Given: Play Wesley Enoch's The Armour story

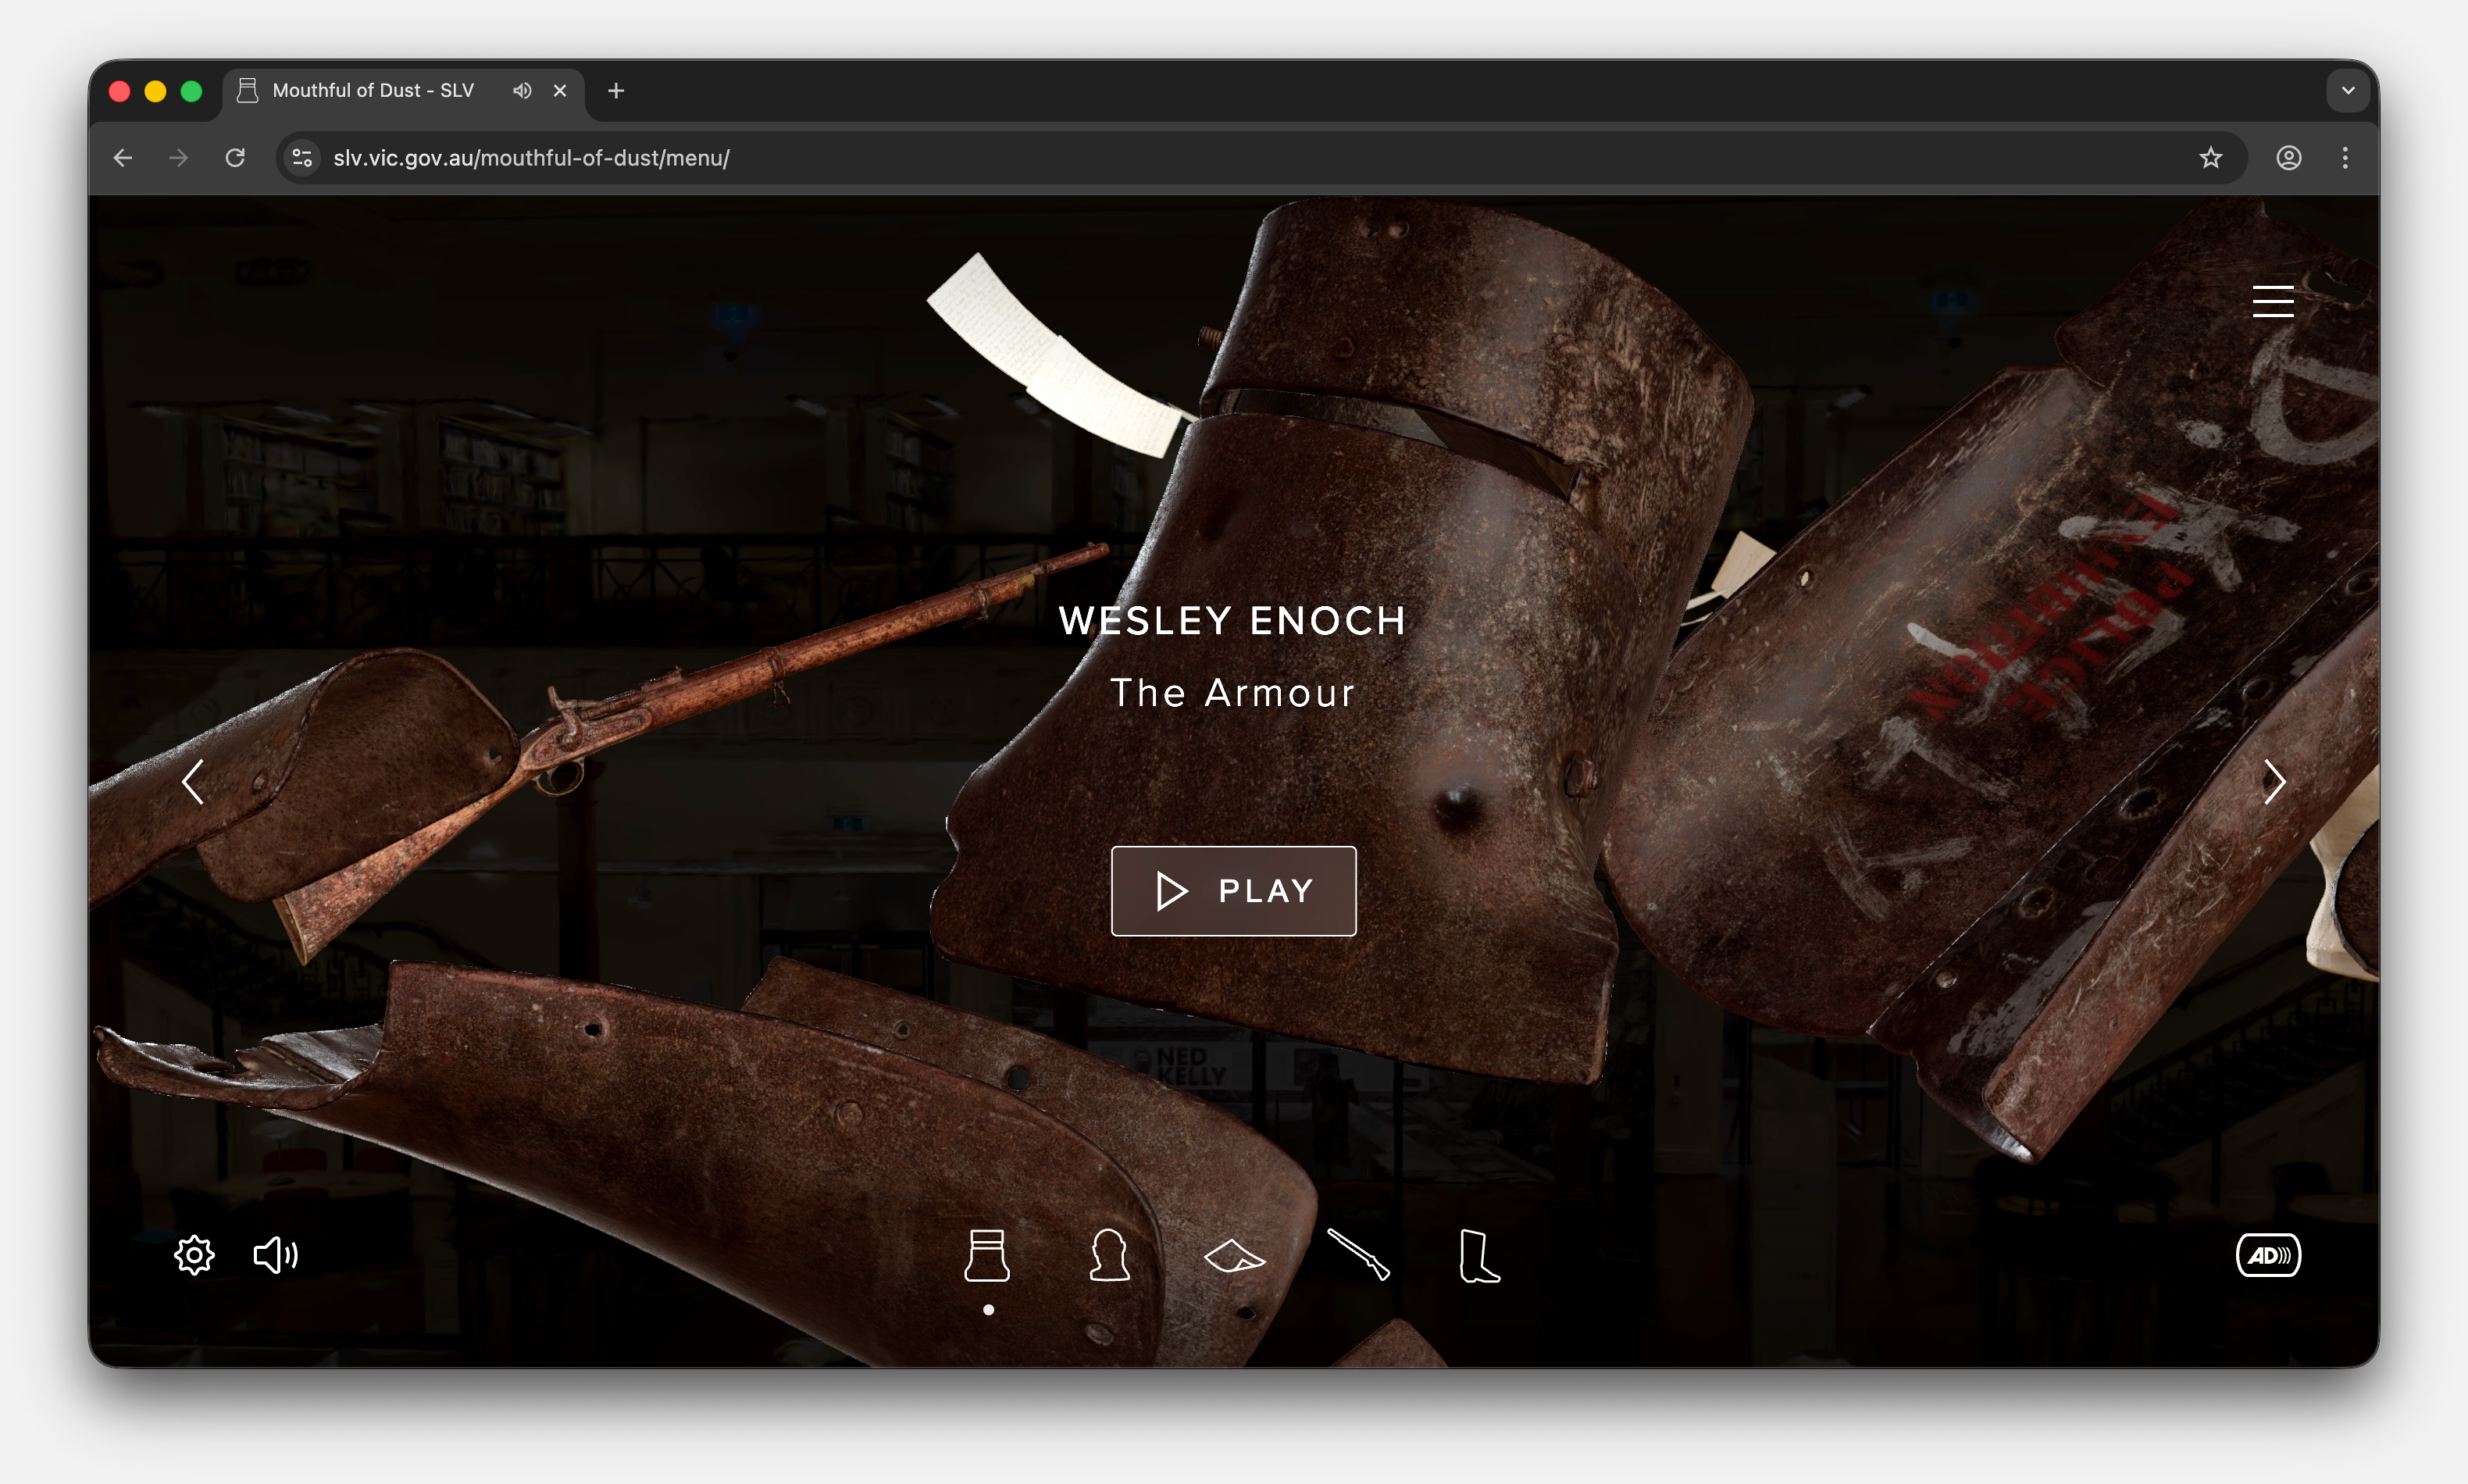Looking at the screenshot, I should pyautogui.click(x=1233, y=890).
